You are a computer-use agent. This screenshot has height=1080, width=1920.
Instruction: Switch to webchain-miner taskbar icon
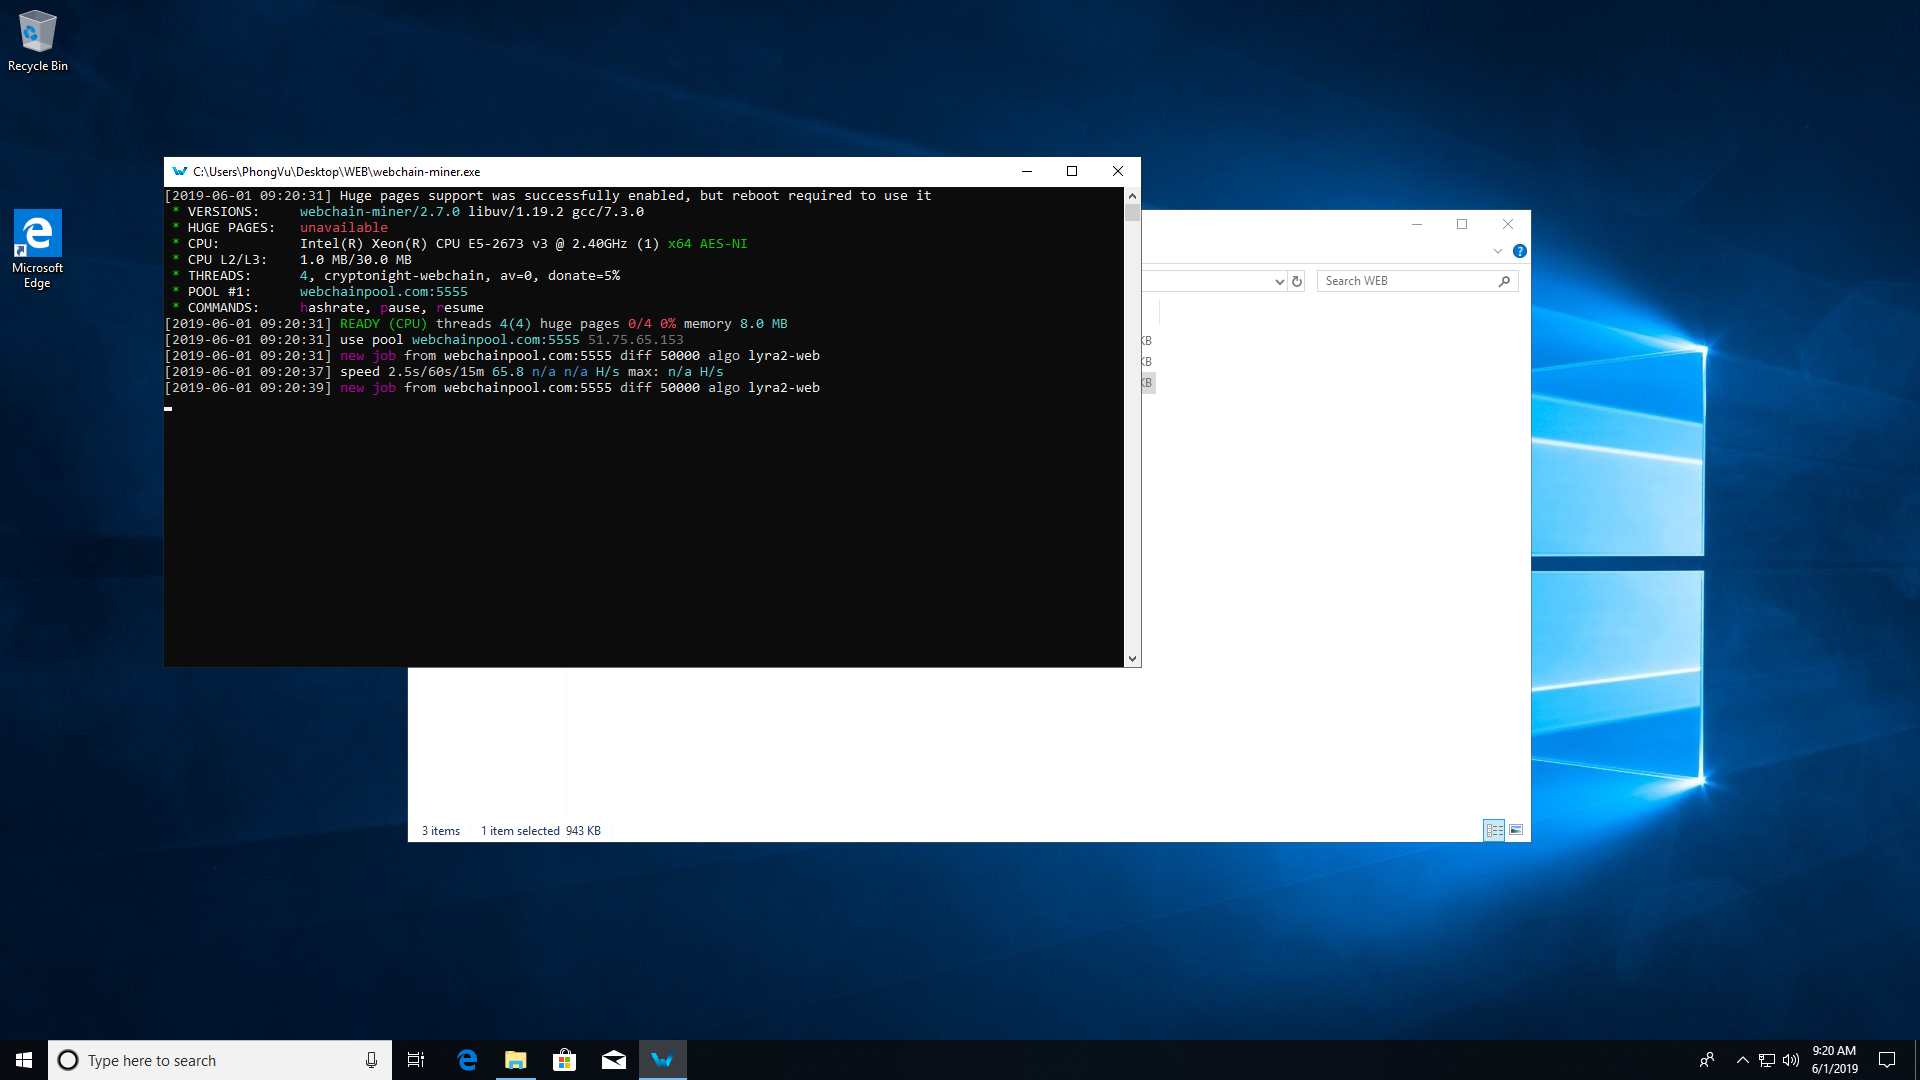click(x=663, y=1060)
